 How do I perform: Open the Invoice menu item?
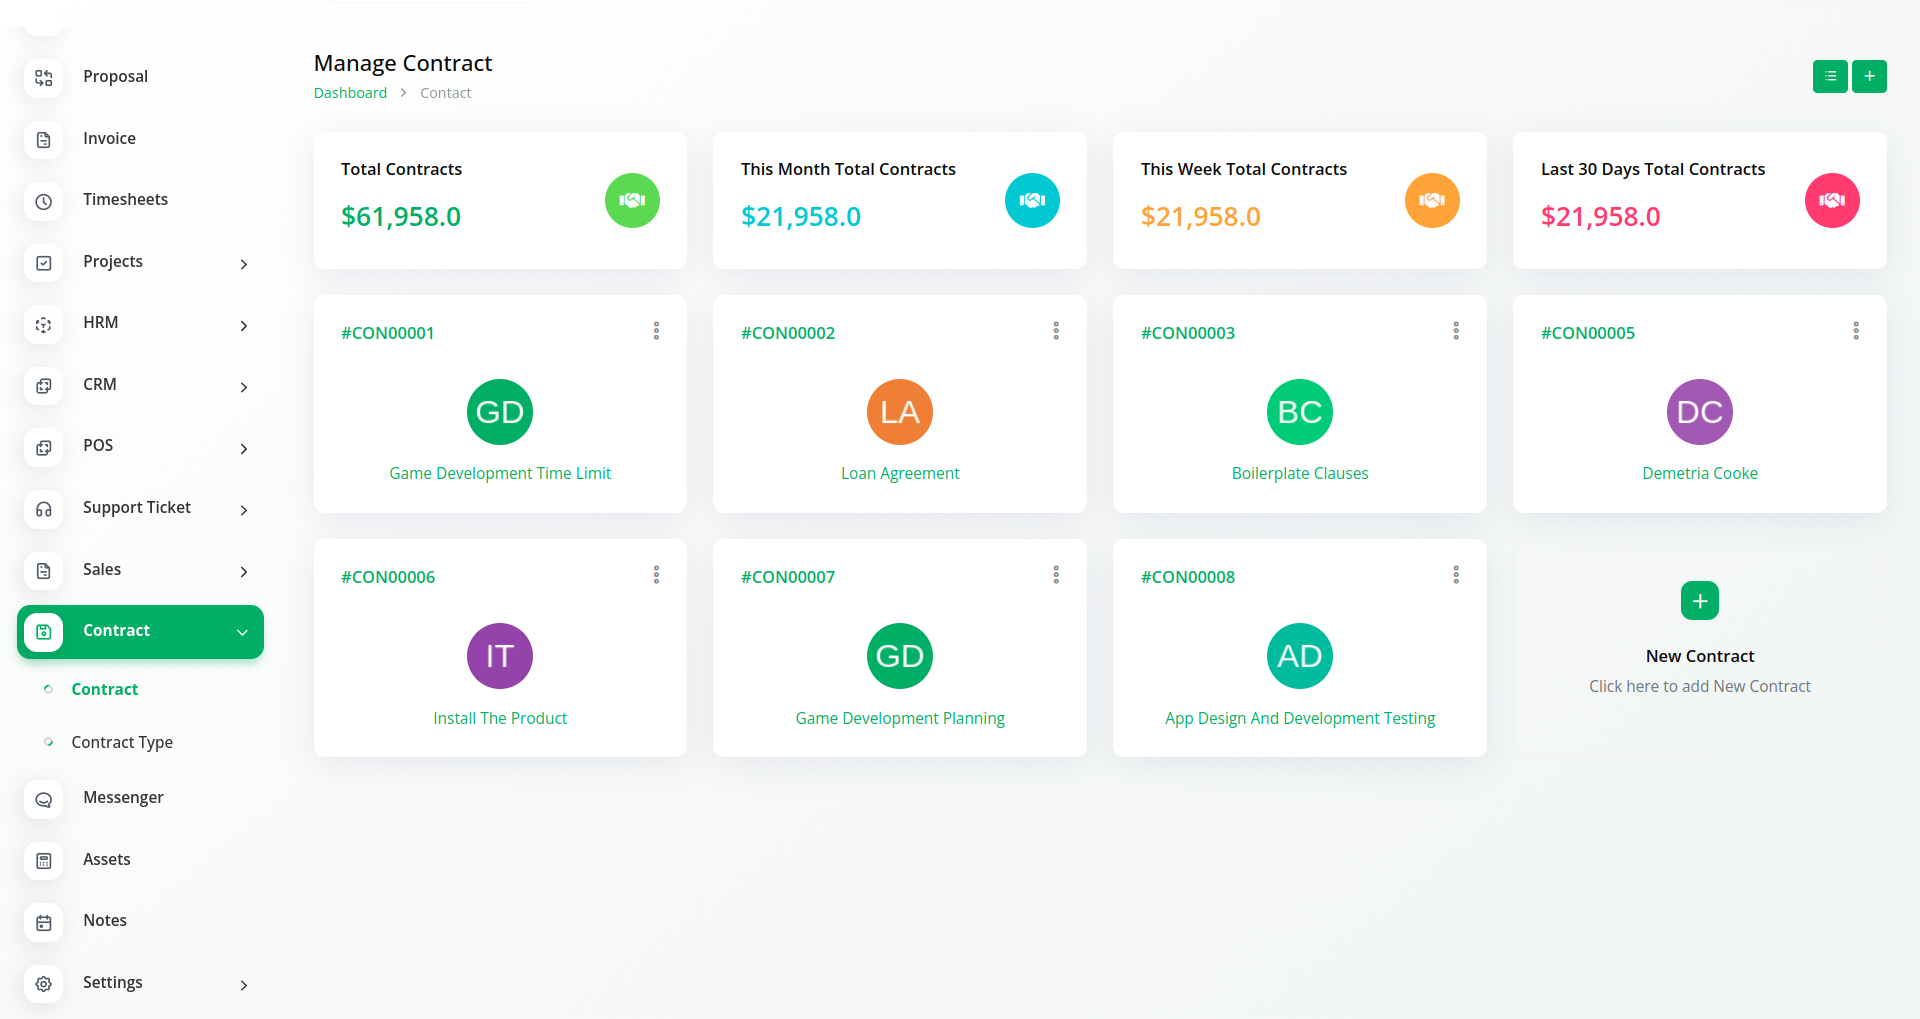pyautogui.click(x=109, y=139)
